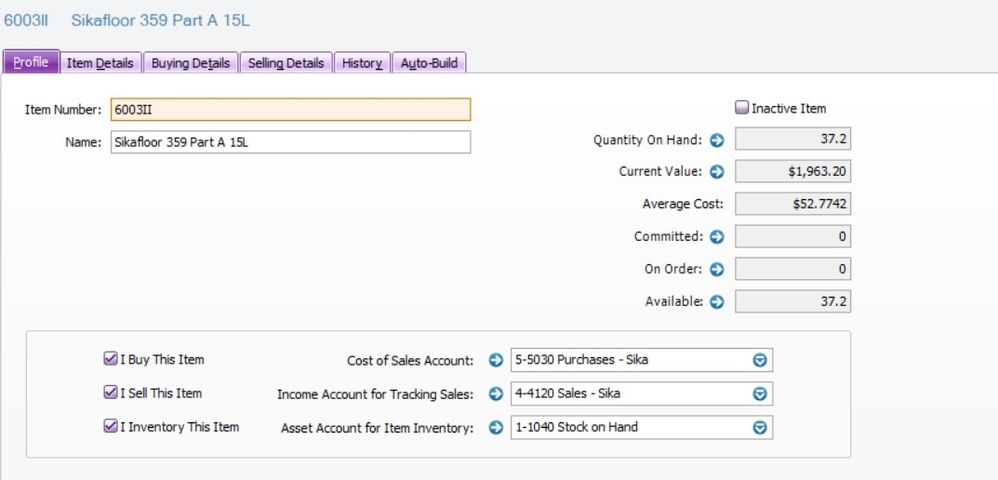Screen dimensions: 998x480
Task: Click the Item Number input field
Action: [290, 110]
